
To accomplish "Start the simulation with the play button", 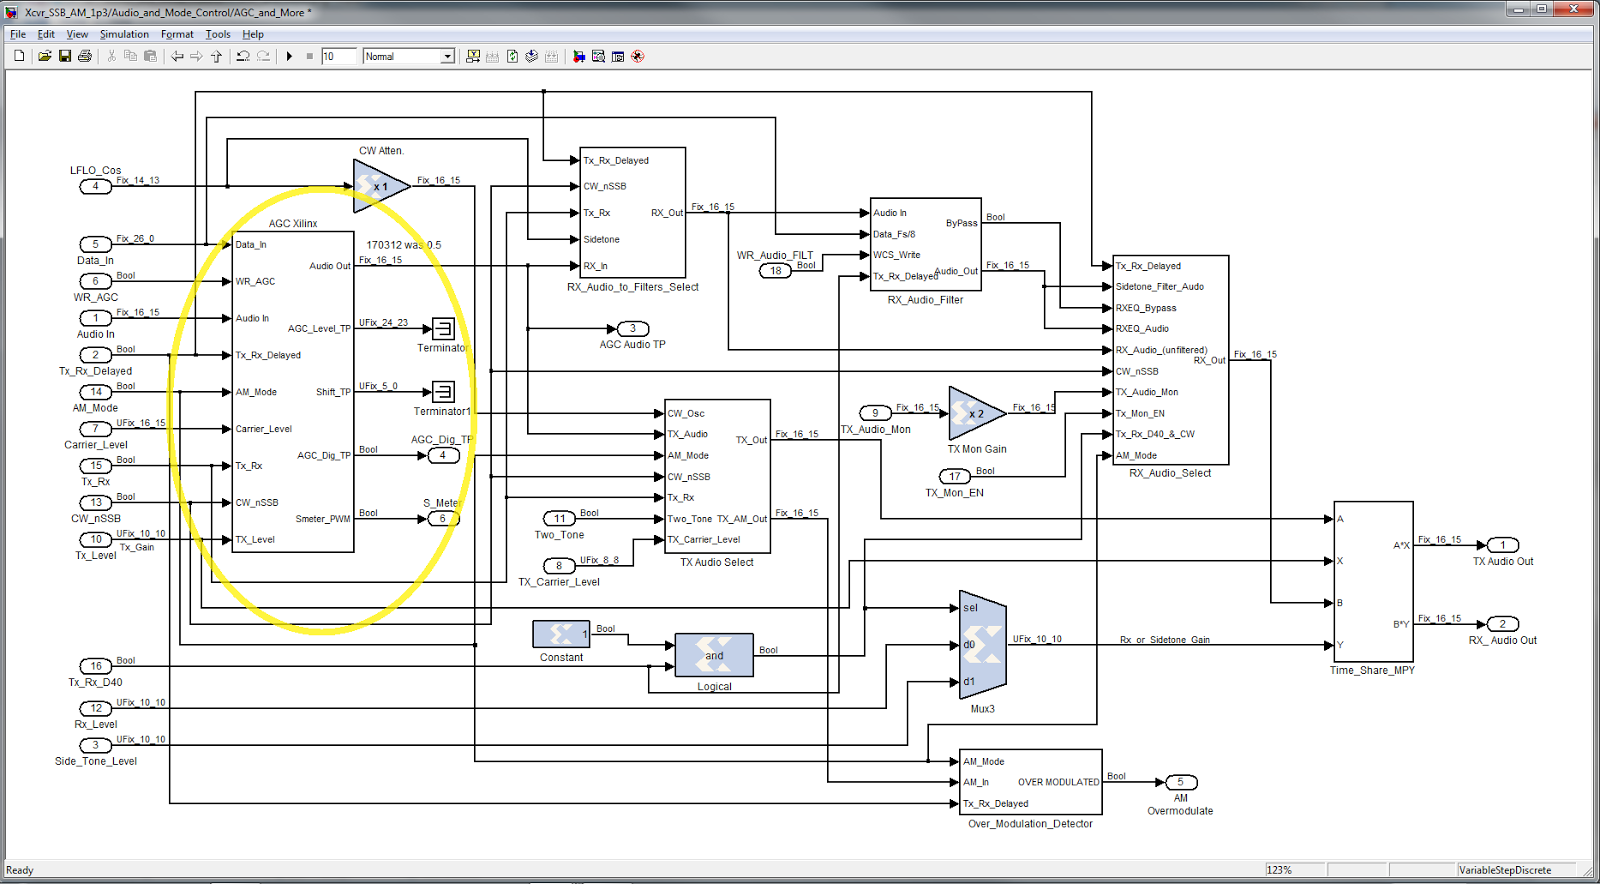I will coord(289,56).
